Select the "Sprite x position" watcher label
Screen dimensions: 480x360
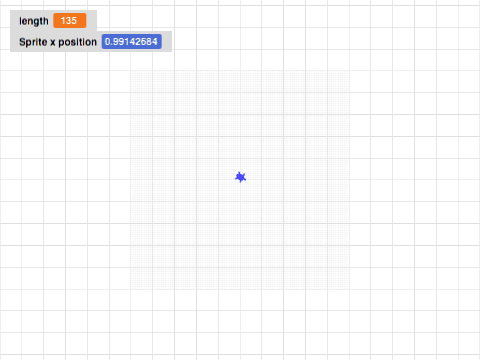point(58,42)
